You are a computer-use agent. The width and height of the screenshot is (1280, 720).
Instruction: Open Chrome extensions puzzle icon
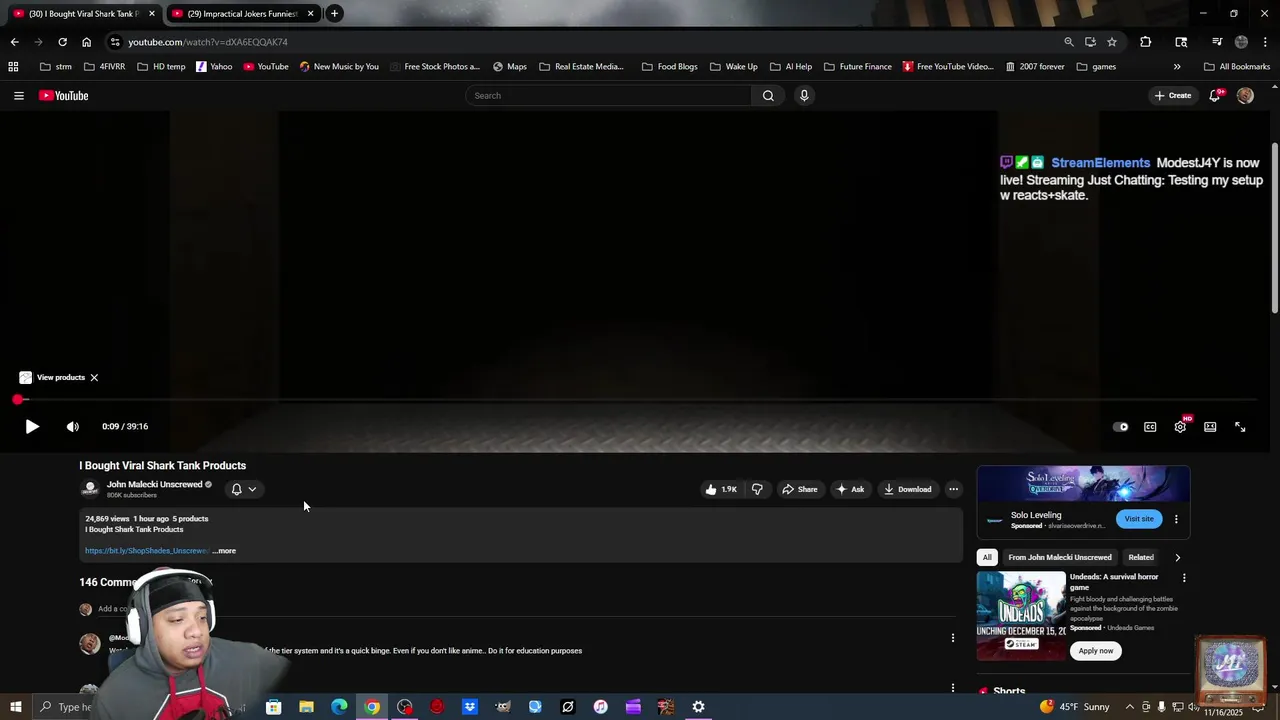1146,42
